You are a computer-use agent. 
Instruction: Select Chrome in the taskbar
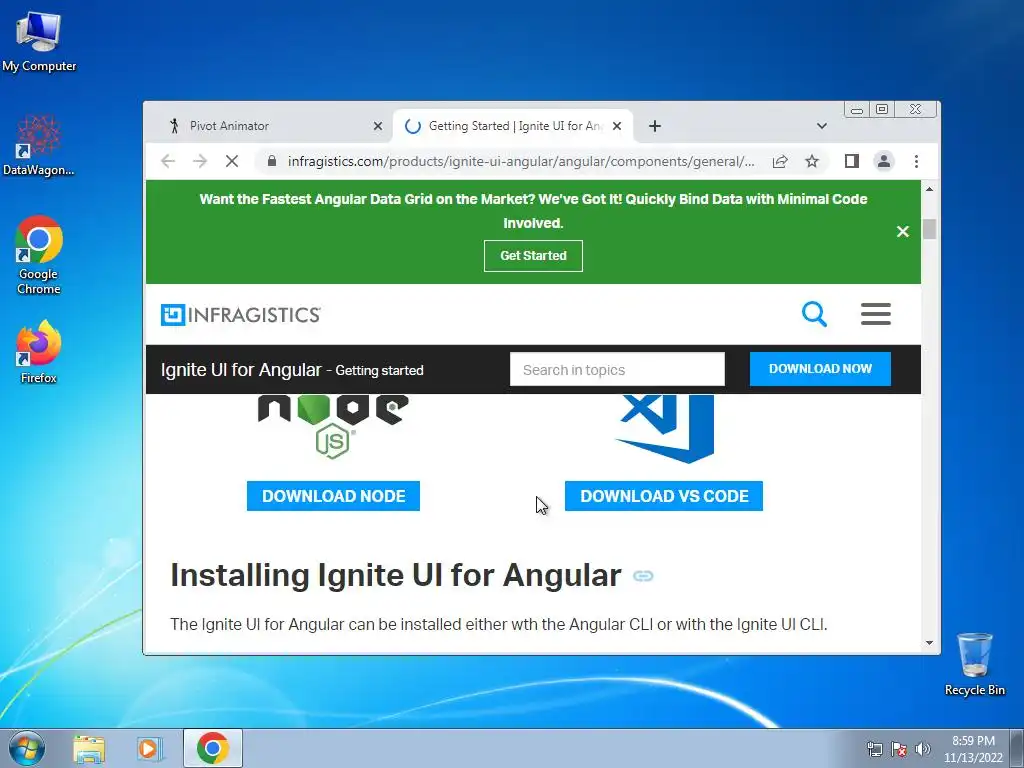[212, 748]
